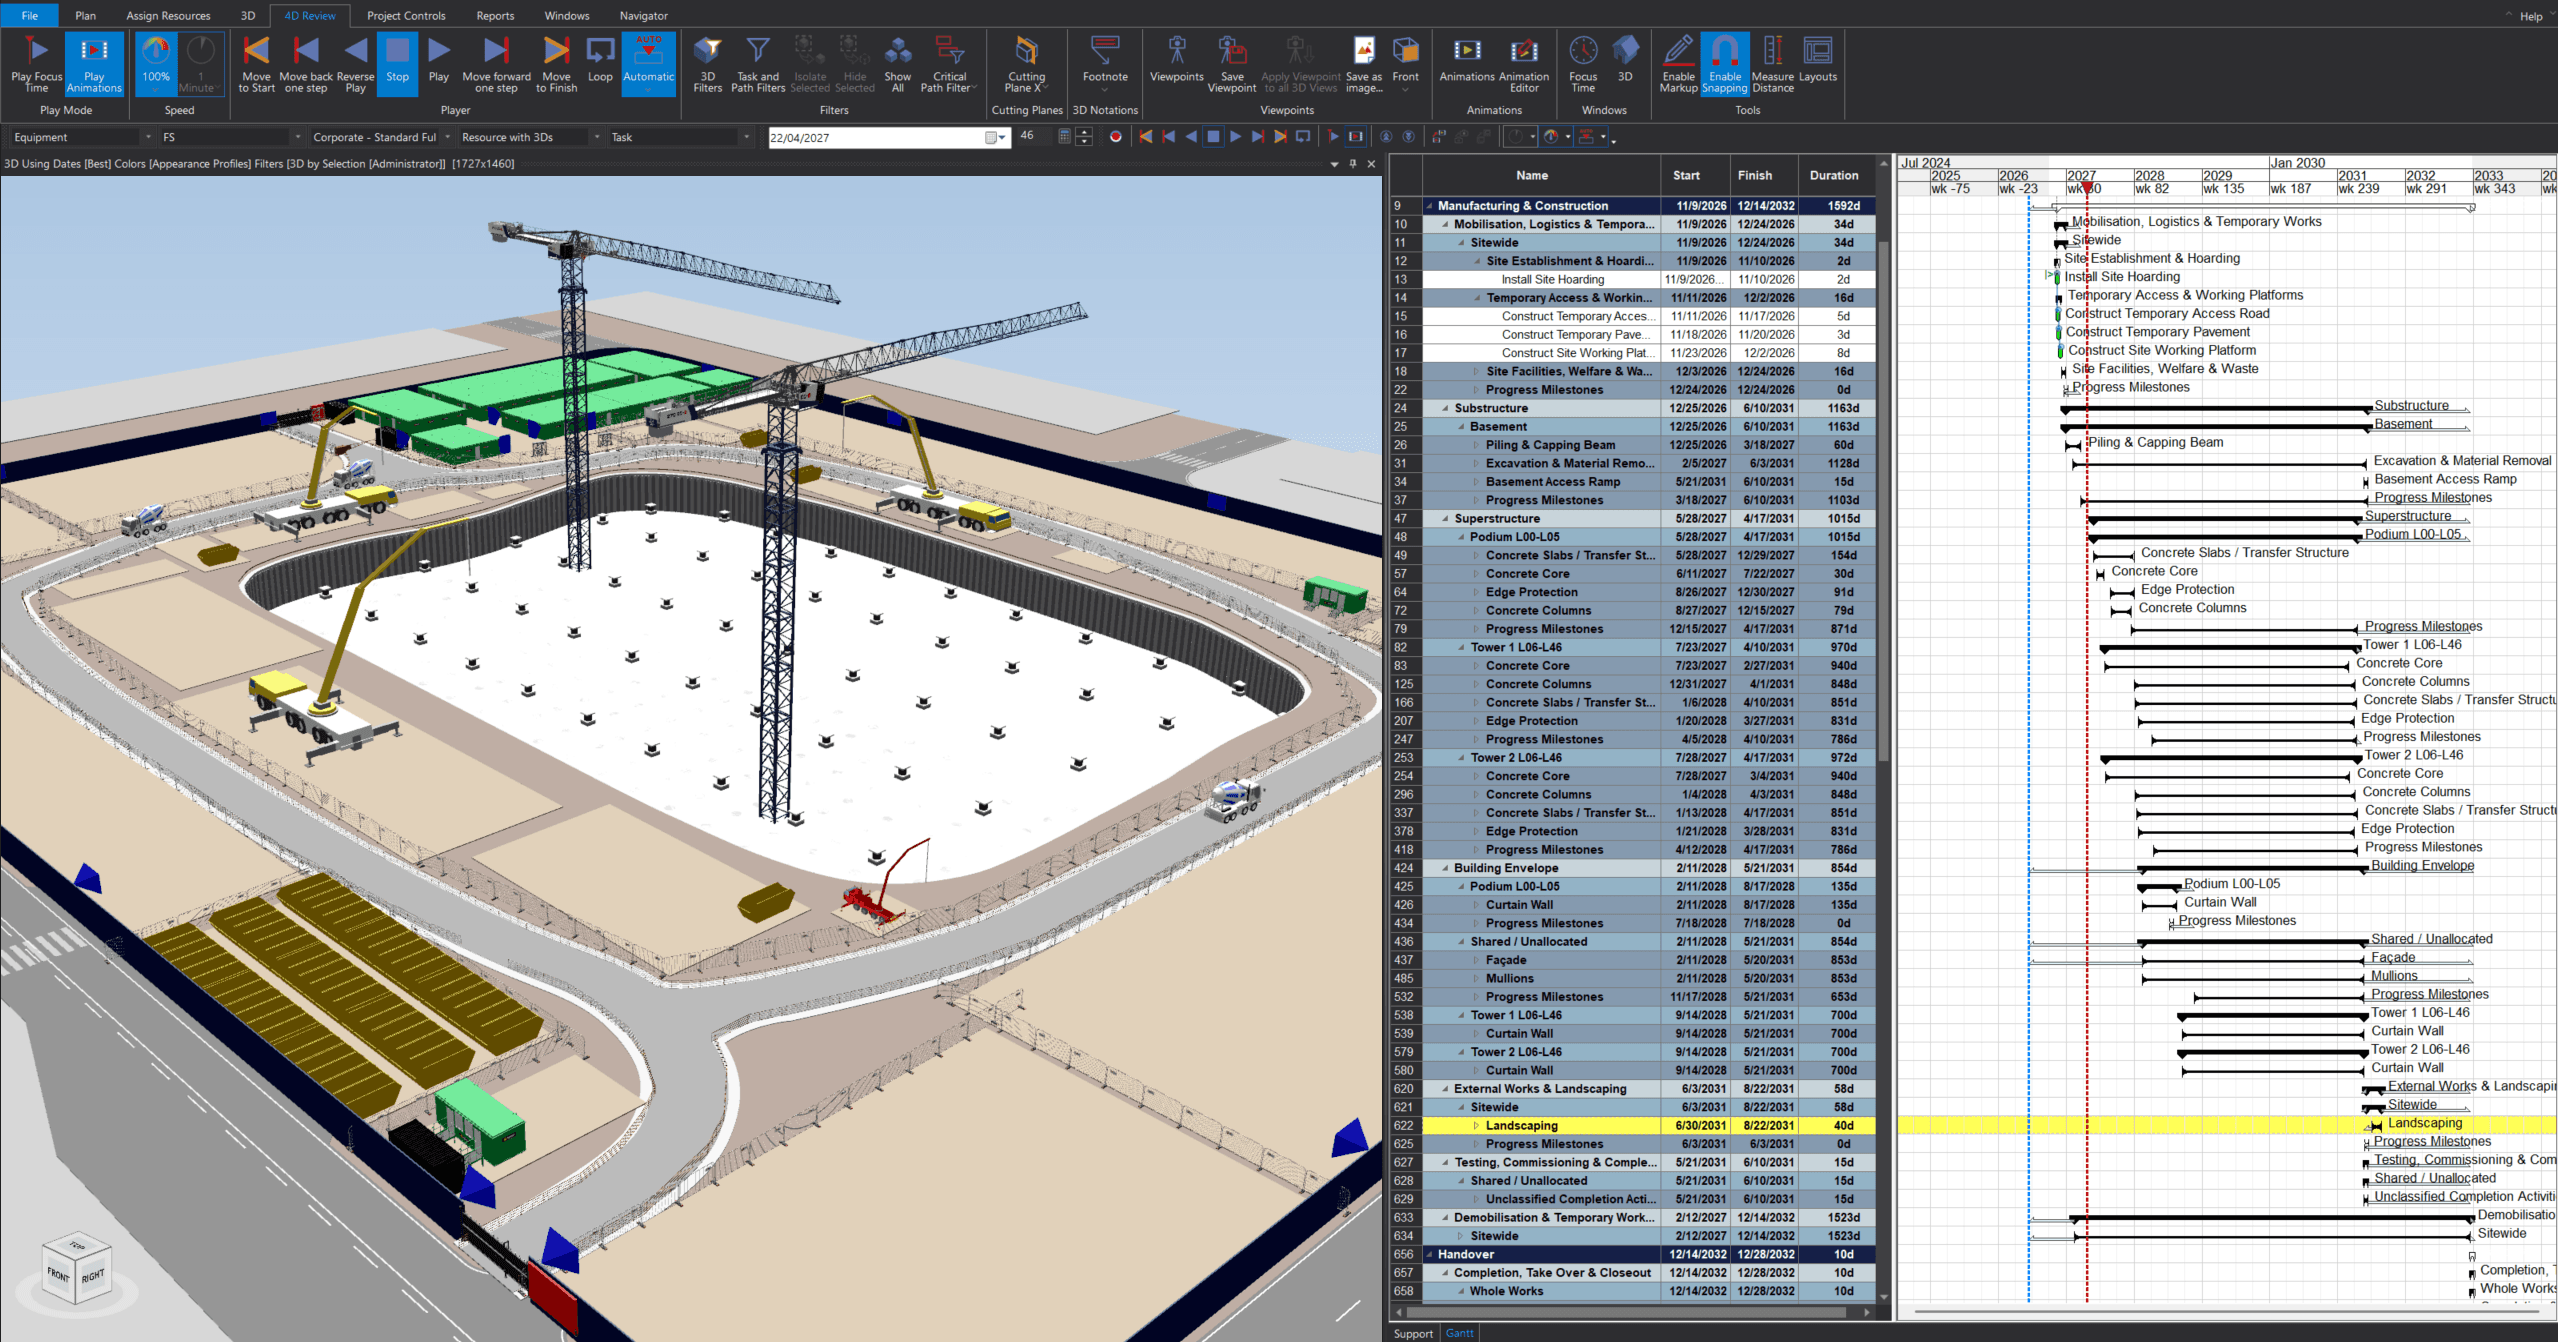The image size is (2558, 1342).
Task: Select the Measure Distance tool
Action: pos(1773,64)
